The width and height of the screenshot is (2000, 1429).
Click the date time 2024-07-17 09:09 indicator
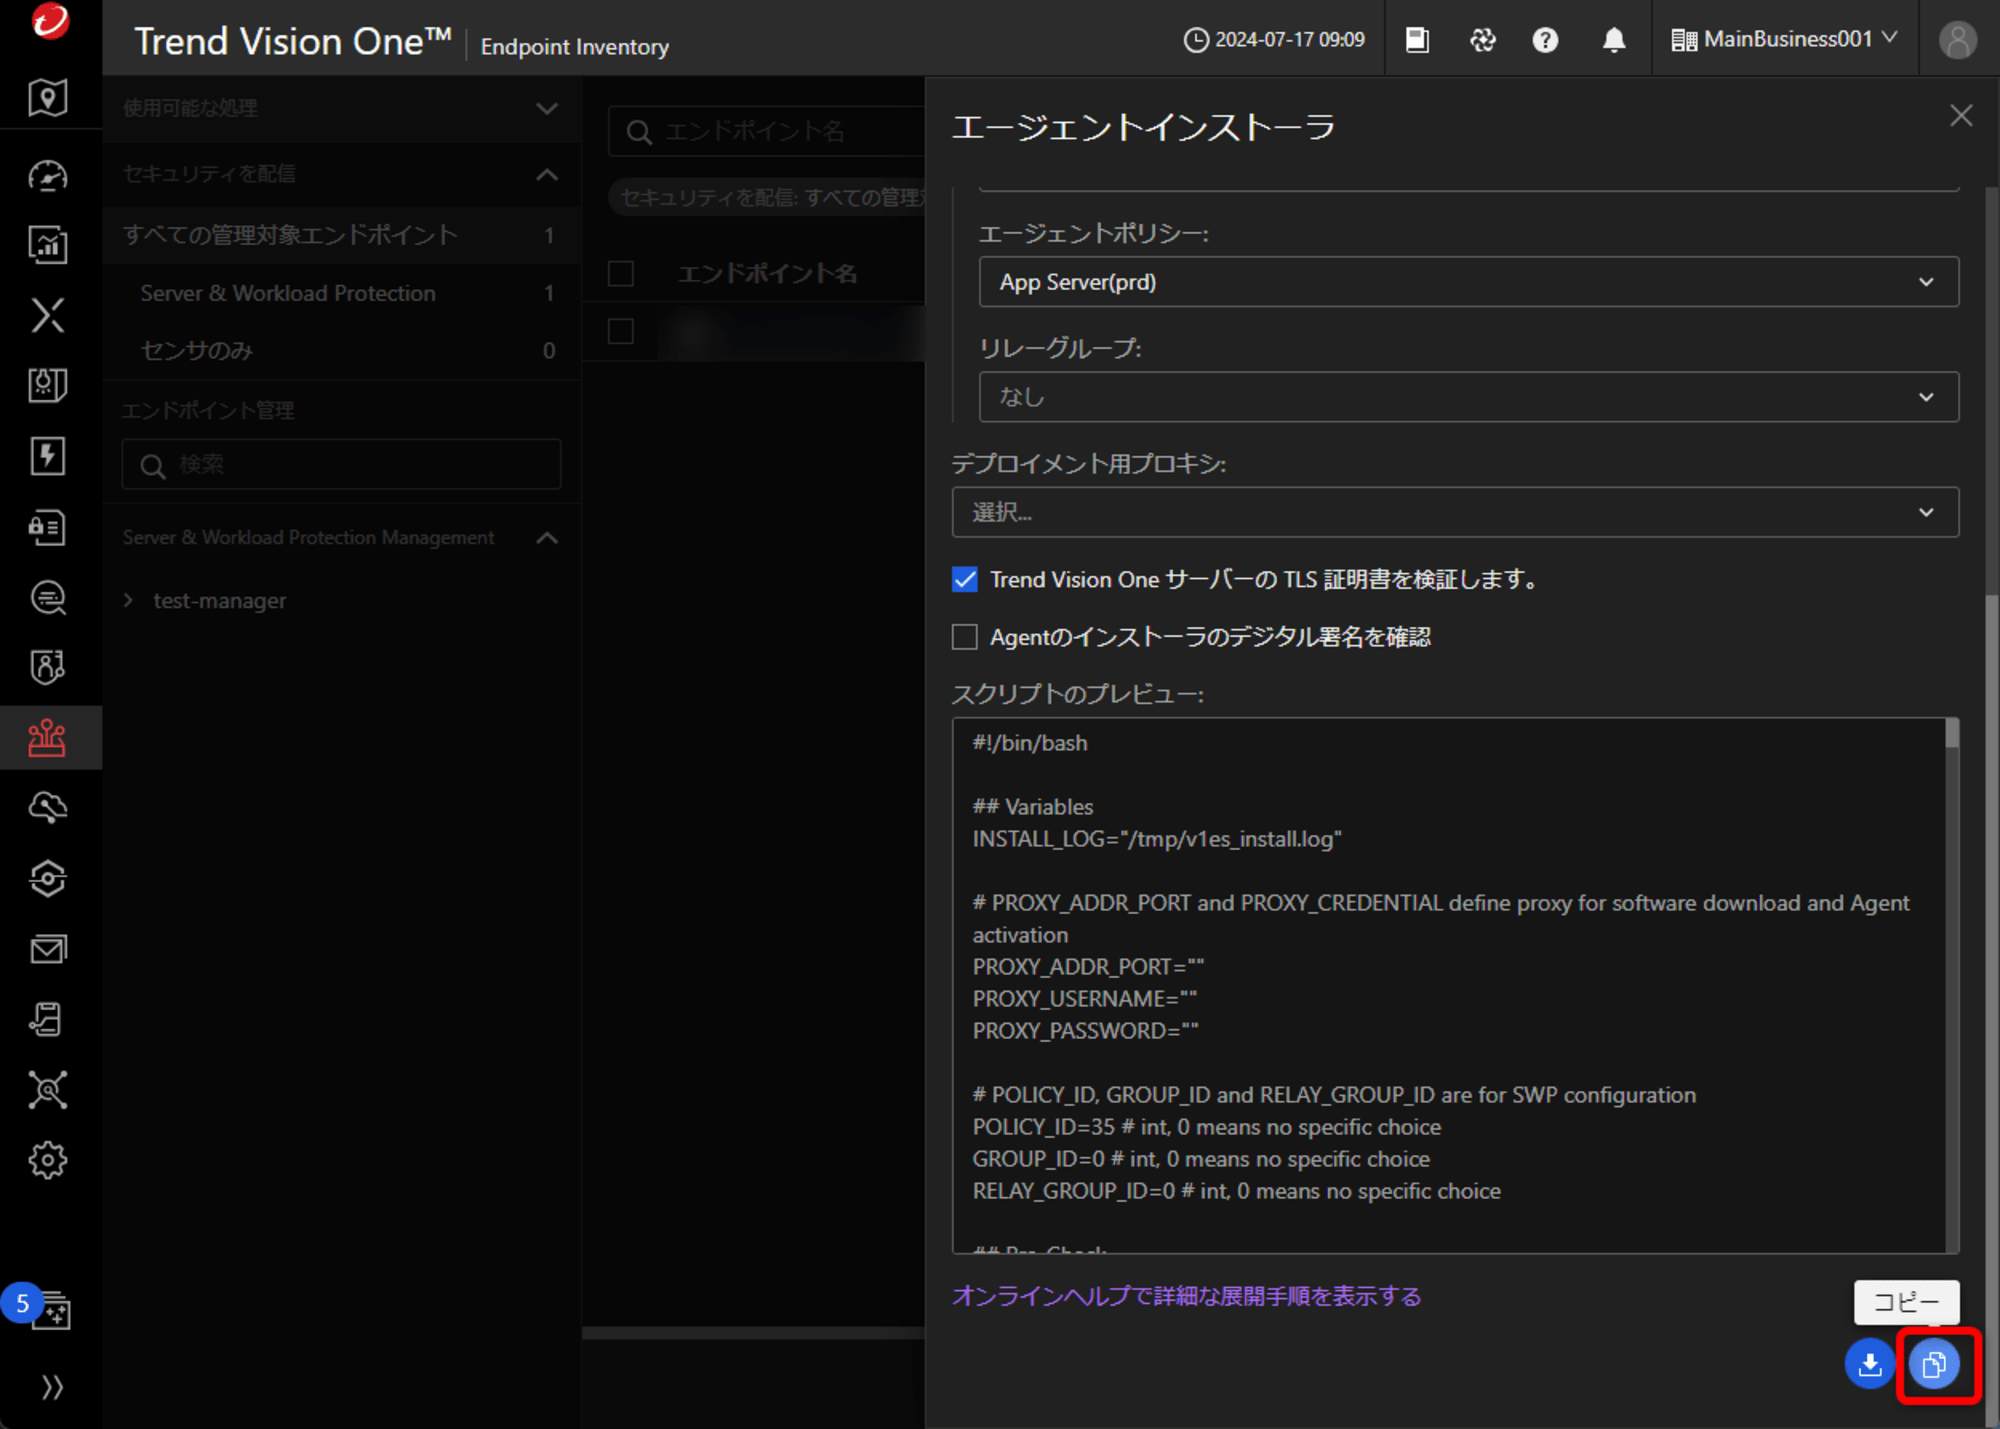[x=1274, y=40]
